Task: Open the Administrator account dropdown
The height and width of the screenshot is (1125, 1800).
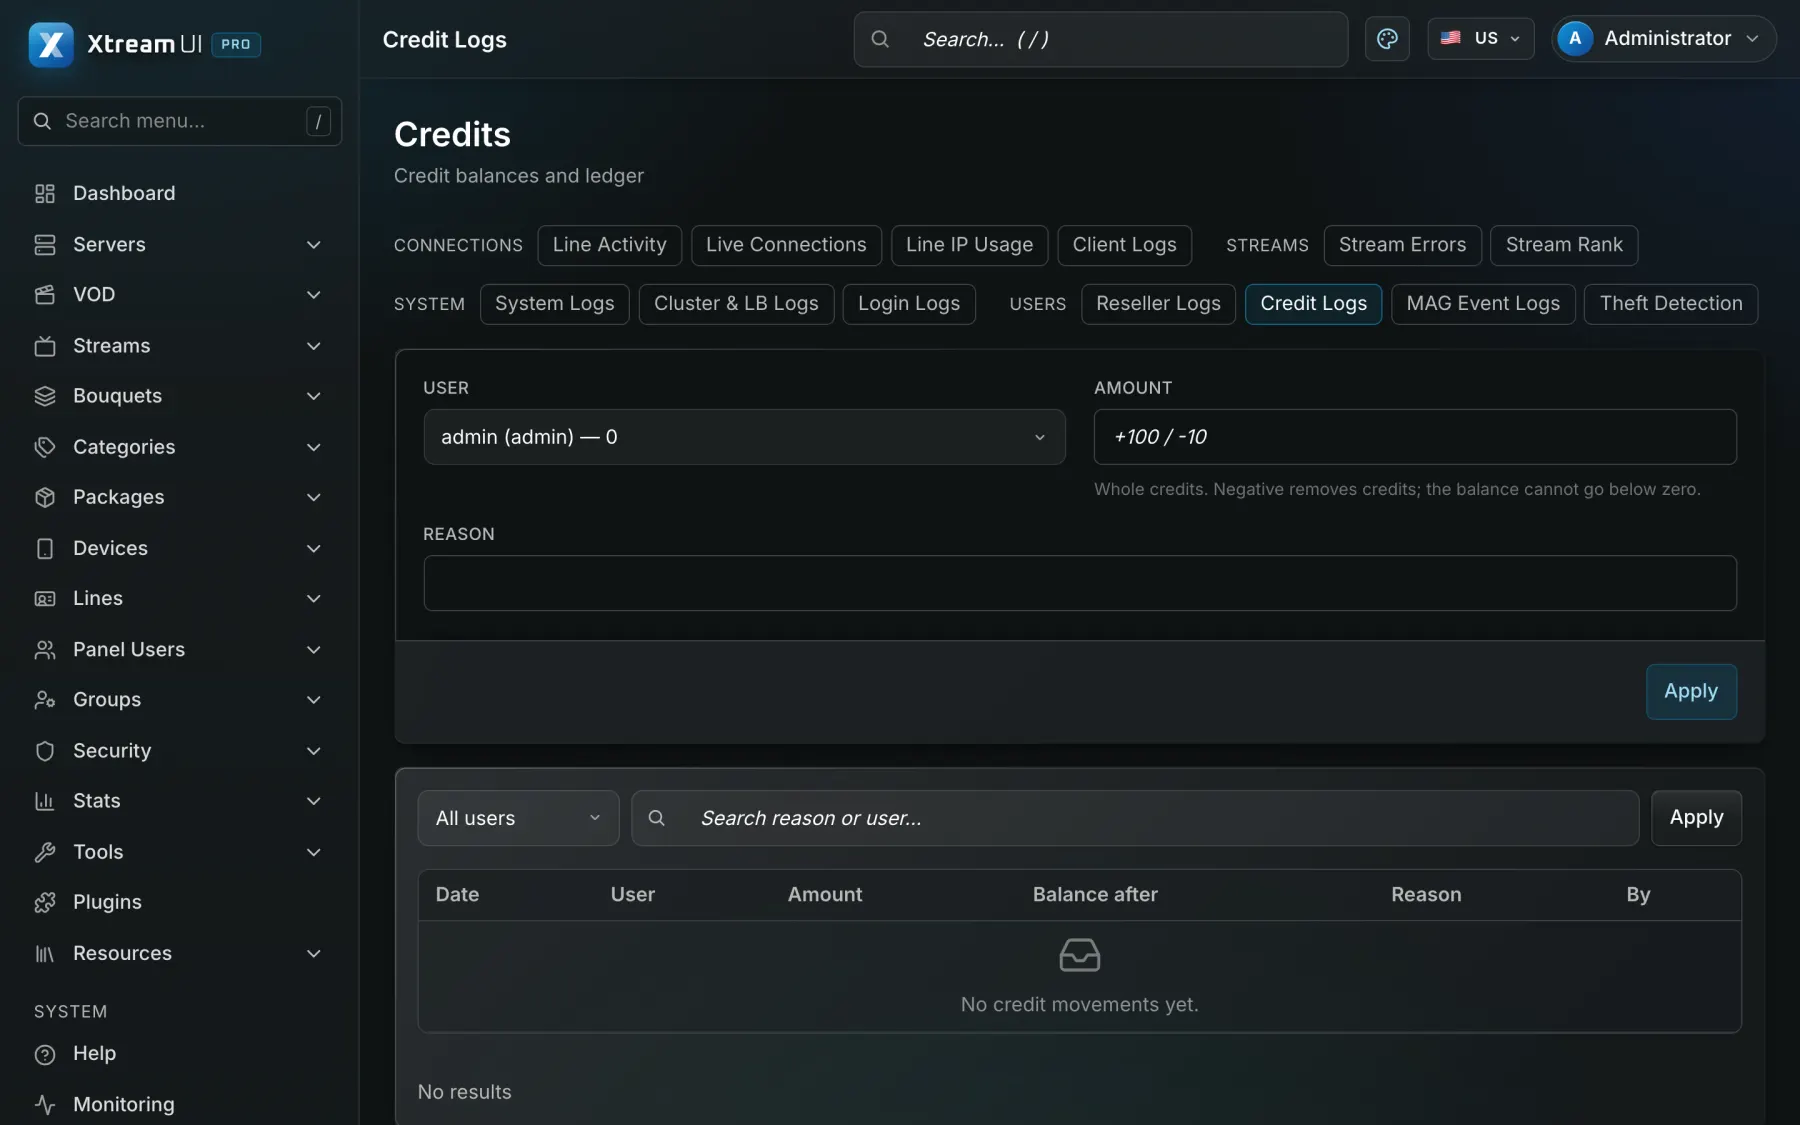Action: pos(1663,39)
